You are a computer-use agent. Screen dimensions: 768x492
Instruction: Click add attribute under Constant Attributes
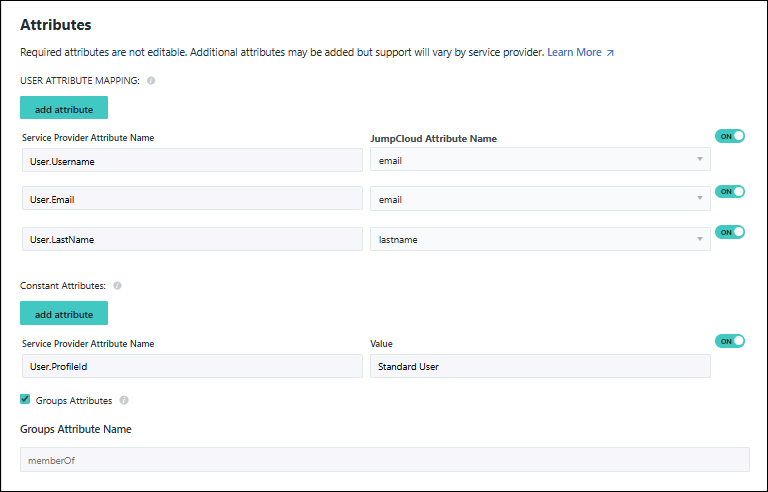pyautogui.click(x=64, y=314)
